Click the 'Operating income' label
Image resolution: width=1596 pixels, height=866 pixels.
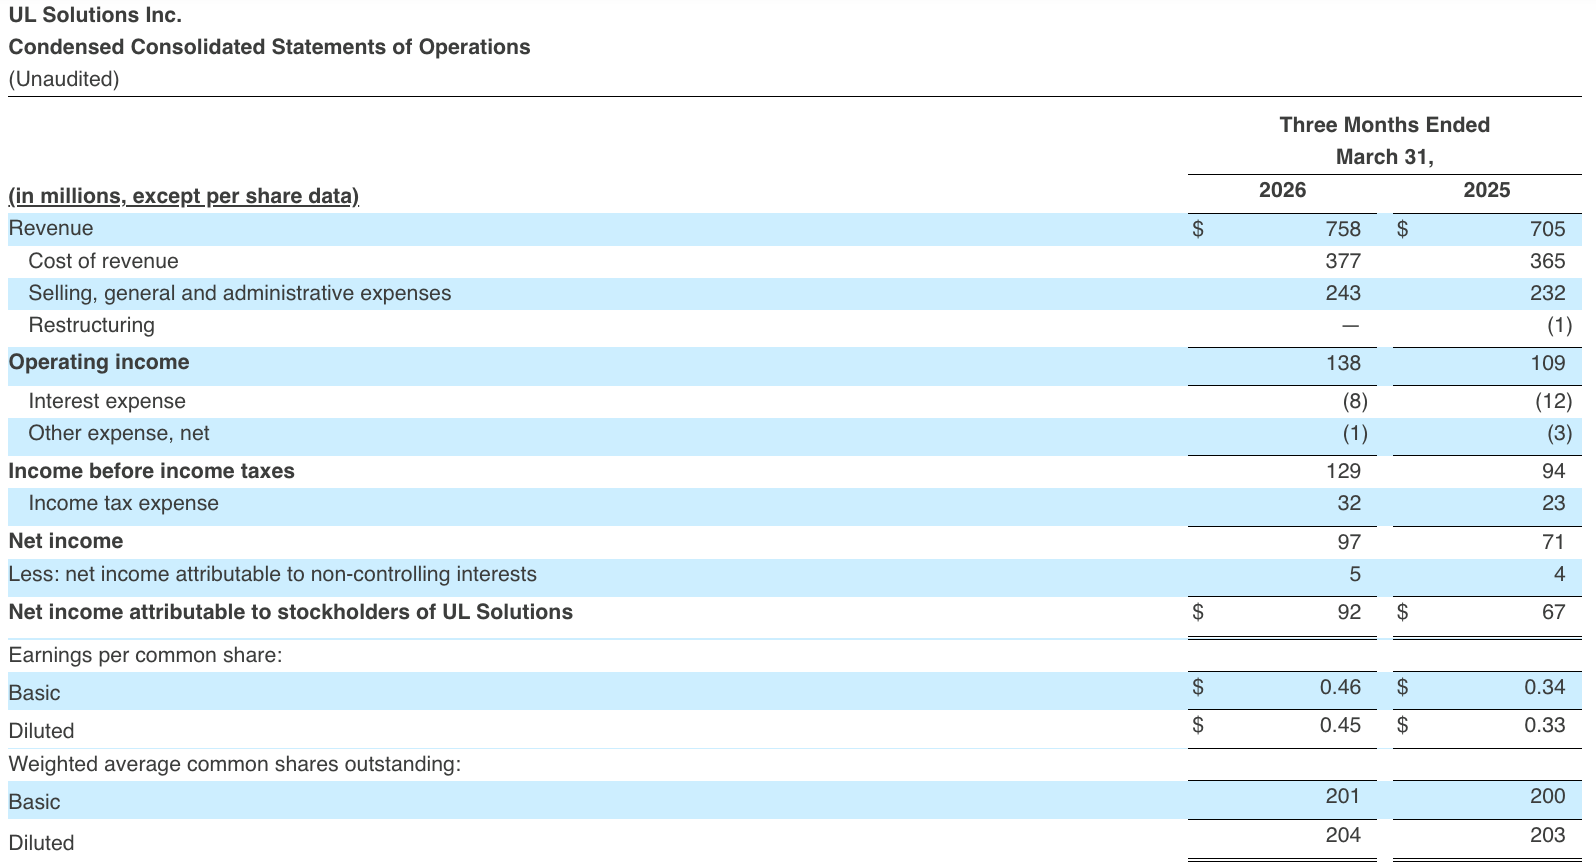point(99,362)
